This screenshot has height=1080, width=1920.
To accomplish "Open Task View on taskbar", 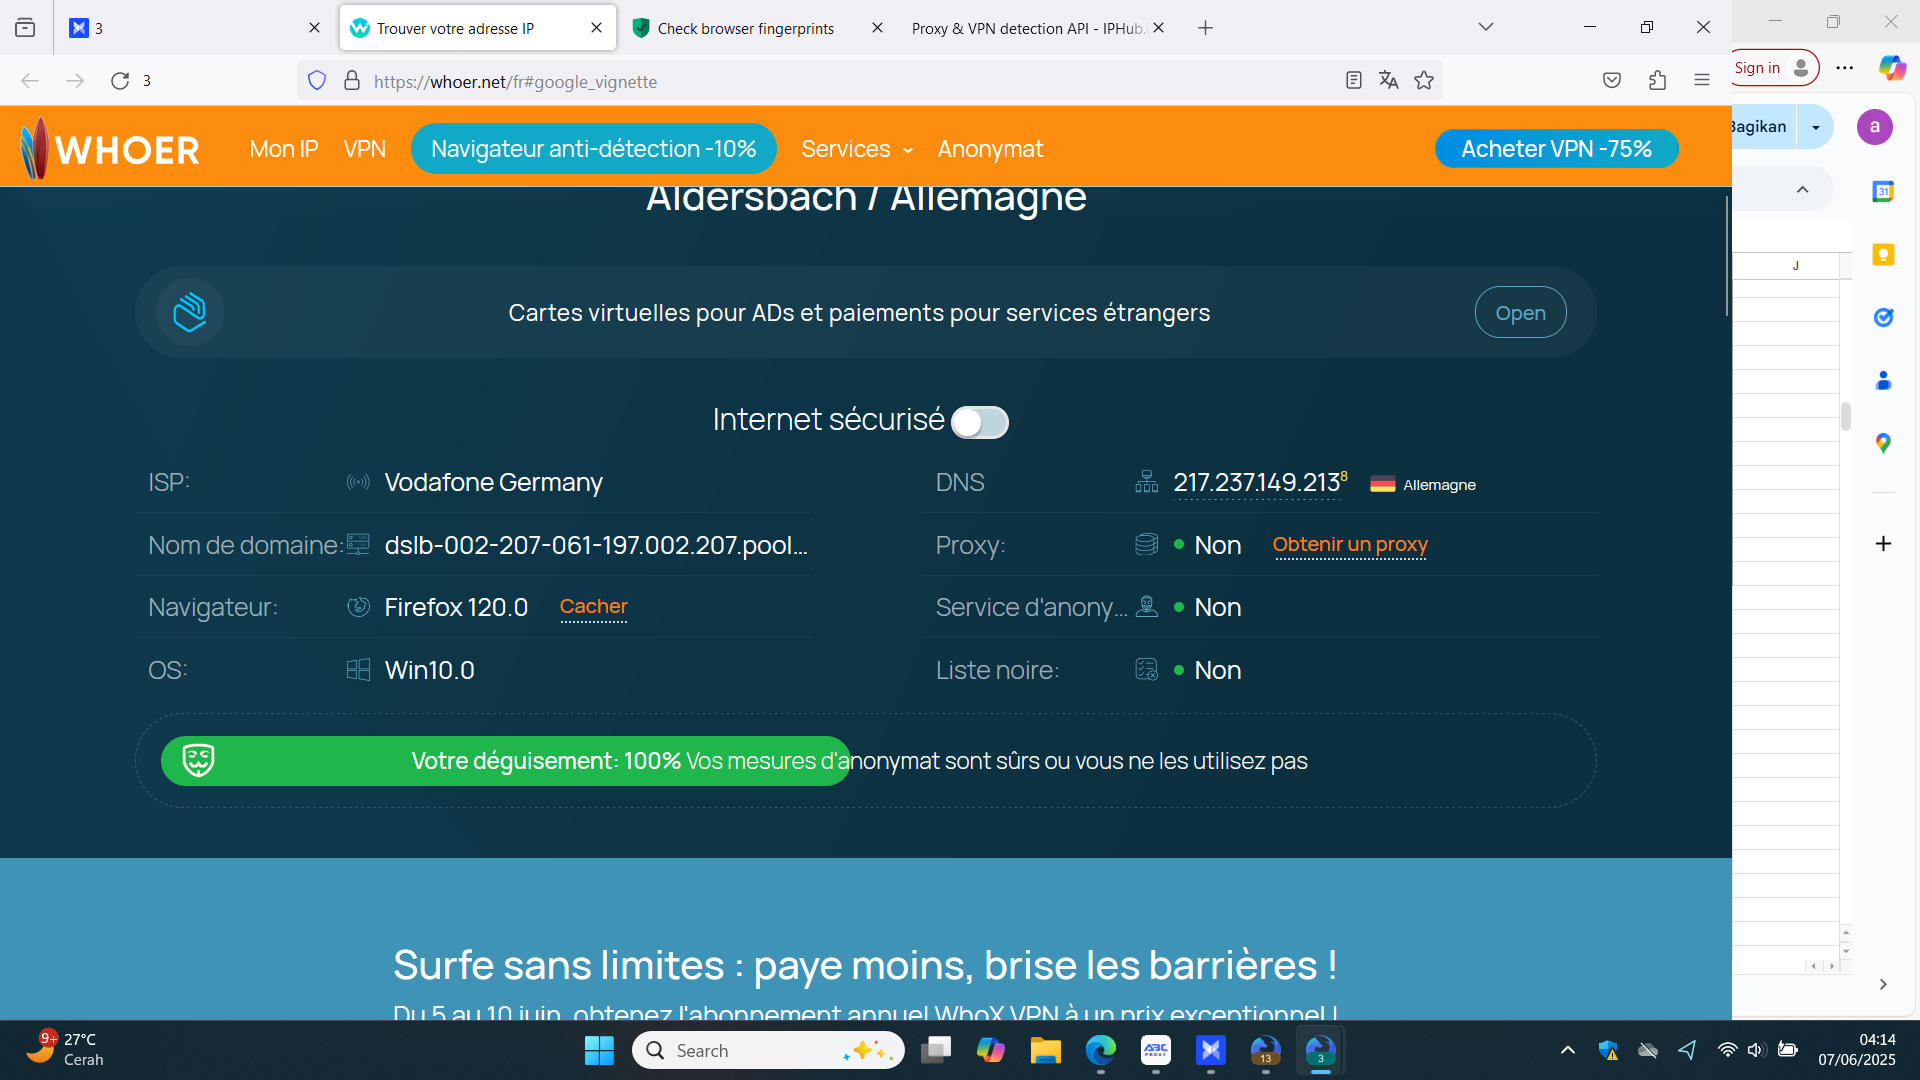I will click(936, 1051).
